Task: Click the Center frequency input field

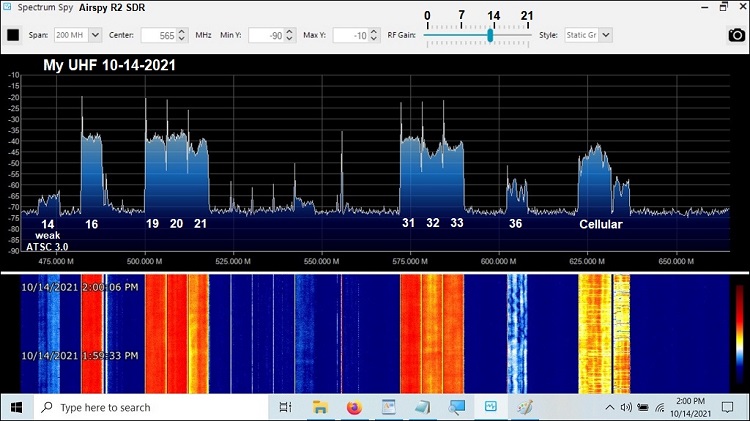Action: click(158, 35)
